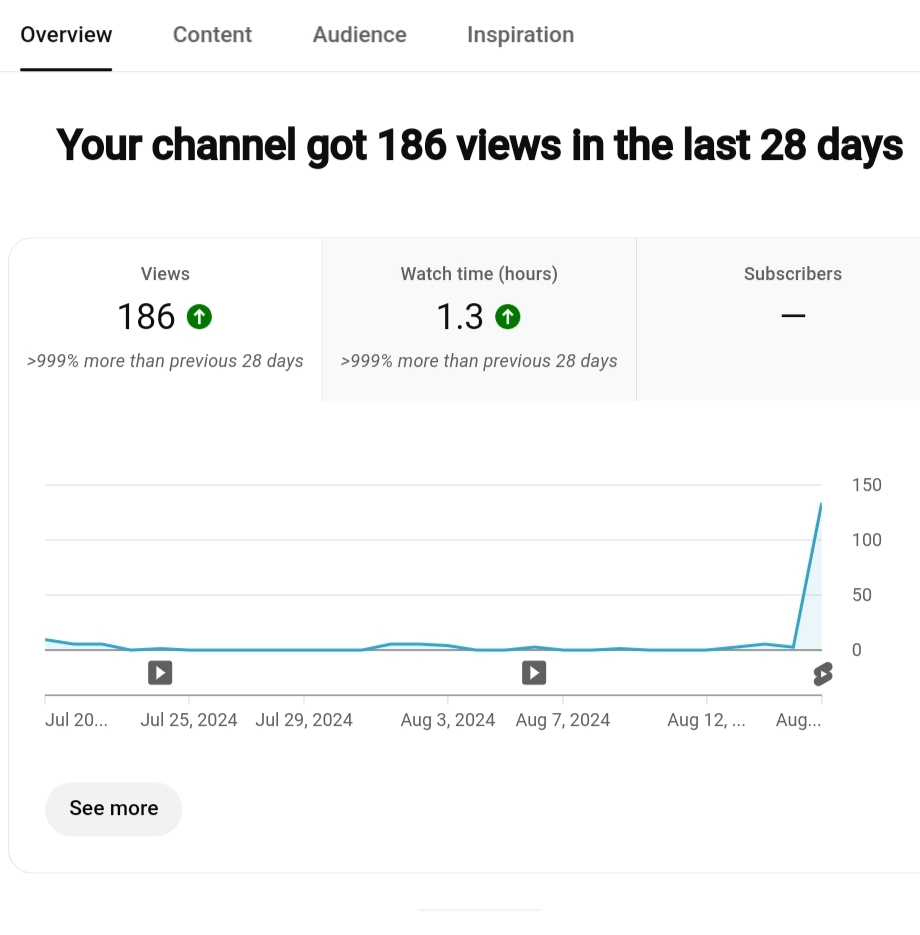
Task: Select the Subscribers metric card
Action: [778, 319]
